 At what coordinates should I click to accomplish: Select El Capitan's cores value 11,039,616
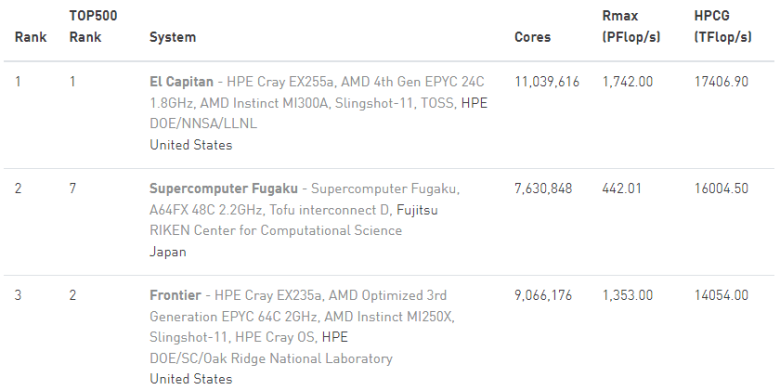(x=547, y=82)
